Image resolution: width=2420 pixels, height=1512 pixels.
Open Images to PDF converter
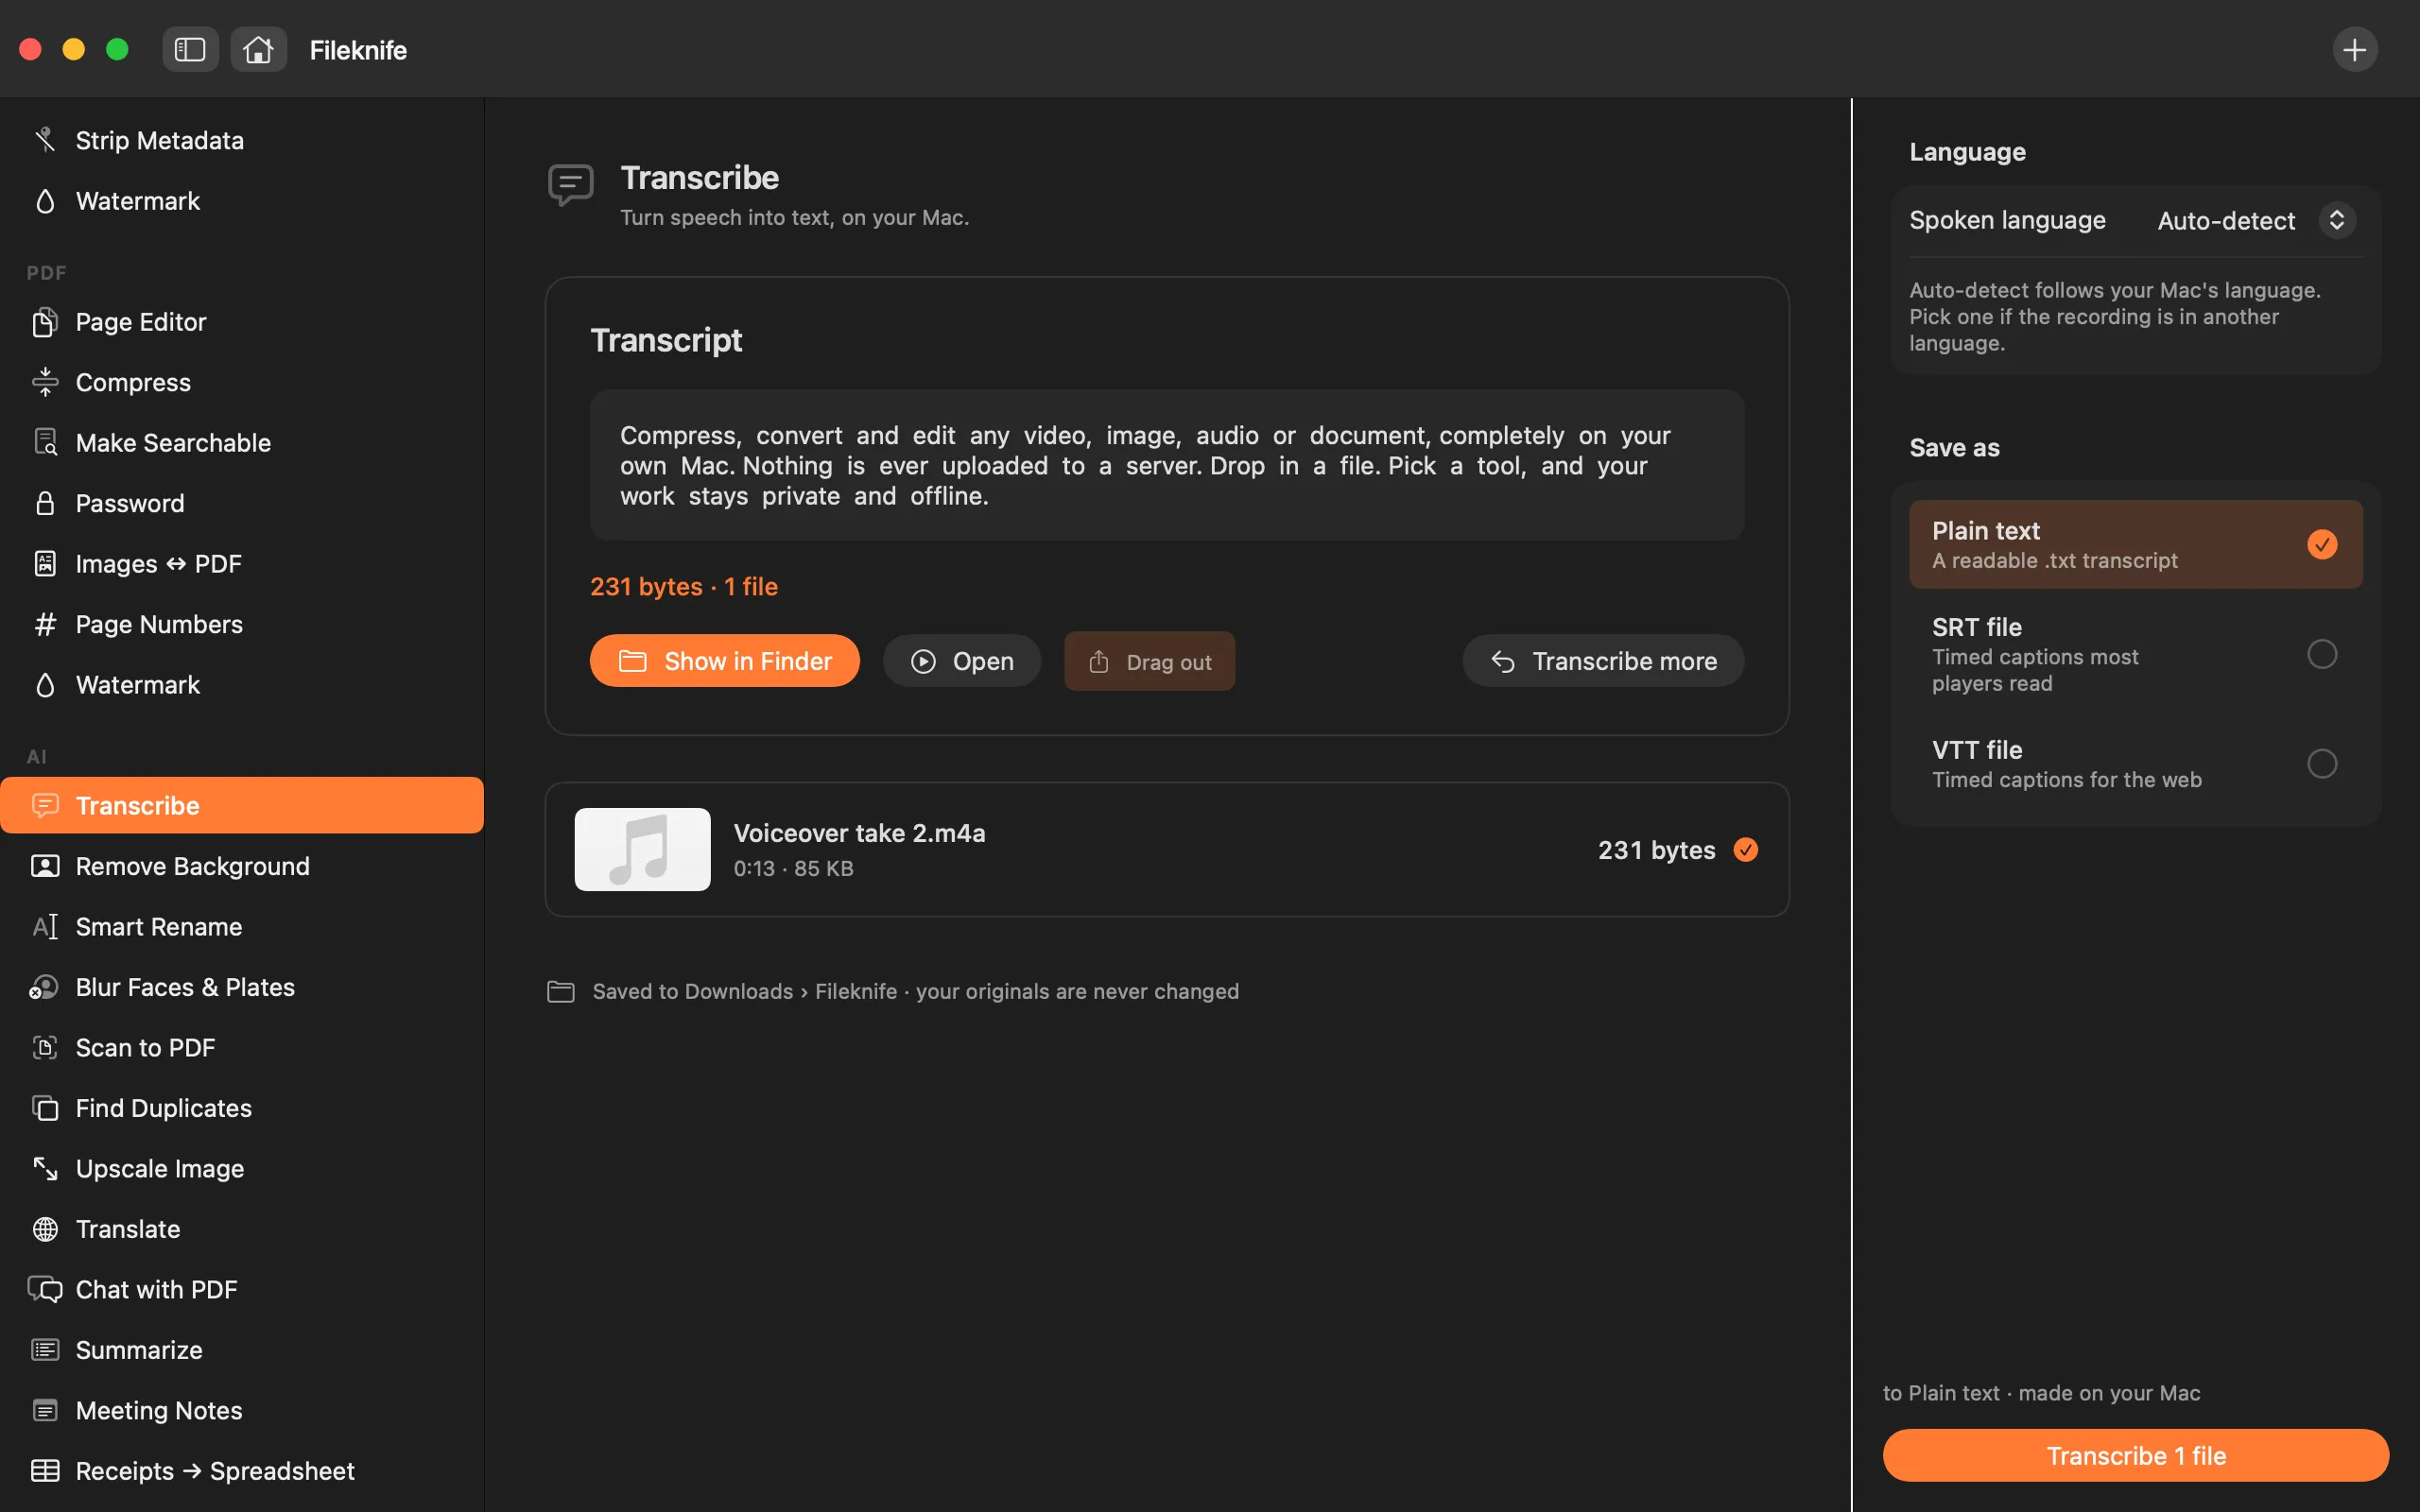pos(242,564)
